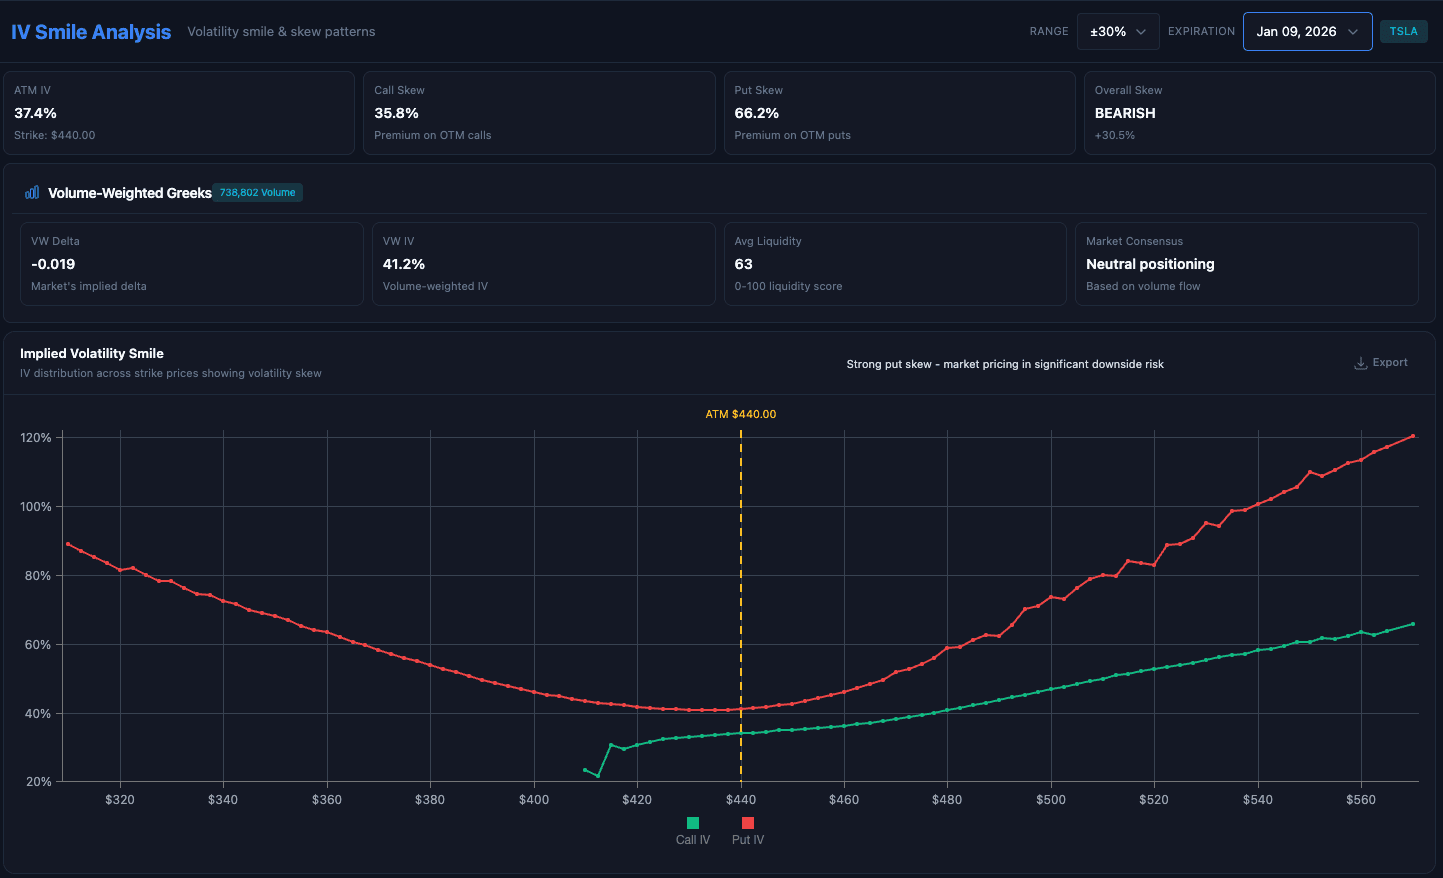The image size is (1443, 878).
Task: Click the TSLA ticker badge
Action: pyautogui.click(x=1403, y=31)
